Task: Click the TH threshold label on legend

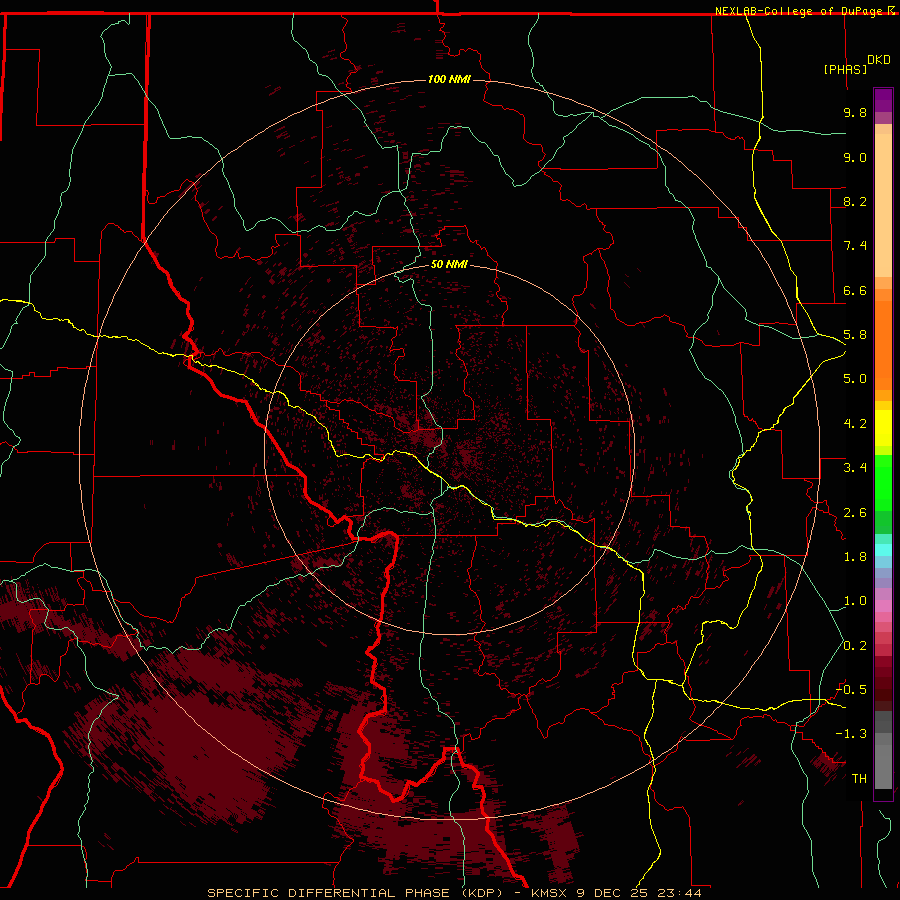Action: coord(859,779)
